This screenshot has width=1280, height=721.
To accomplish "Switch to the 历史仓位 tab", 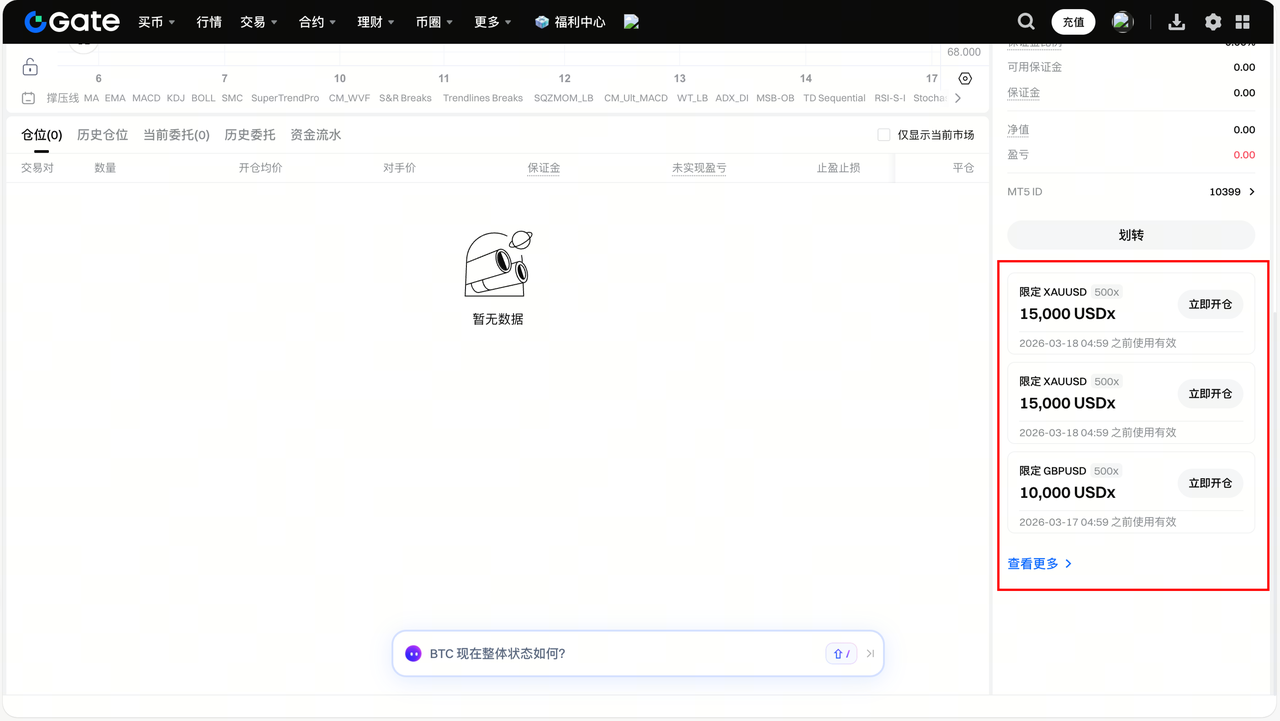I will [x=102, y=135].
